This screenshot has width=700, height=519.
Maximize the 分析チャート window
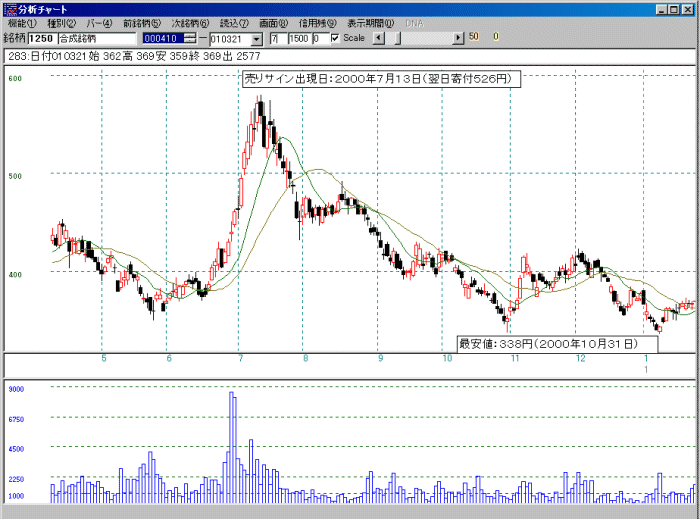pyautogui.click(x=675, y=8)
